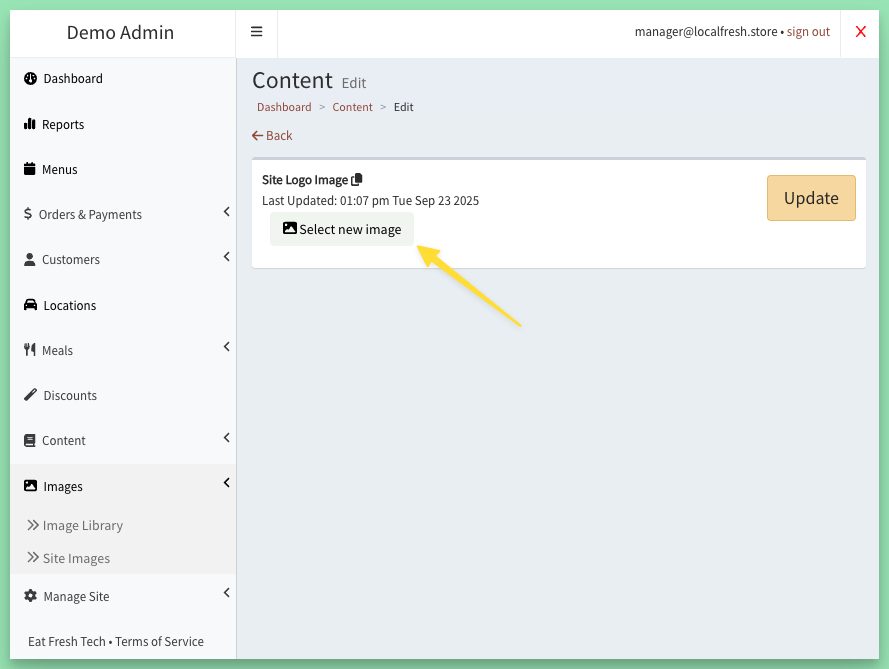Open the Dashboard menu item
Screen dimensions: 889x669
pyautogui.click(x=123, y=79)
